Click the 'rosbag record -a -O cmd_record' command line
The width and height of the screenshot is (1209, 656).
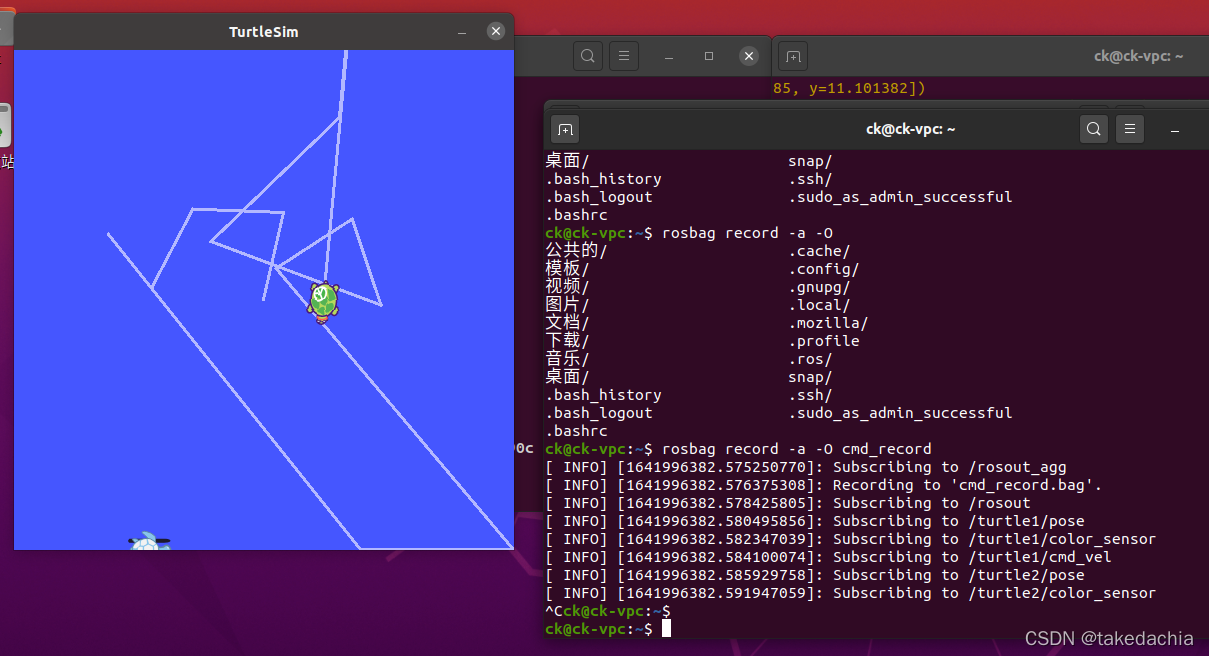tap(796, 449)
